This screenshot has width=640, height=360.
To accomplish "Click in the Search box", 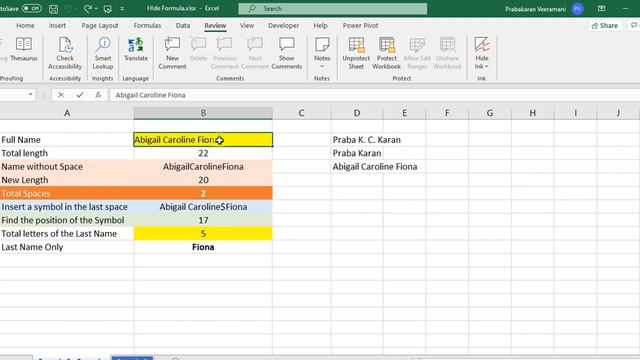I will pyautogui.click(x=333, y=9).
